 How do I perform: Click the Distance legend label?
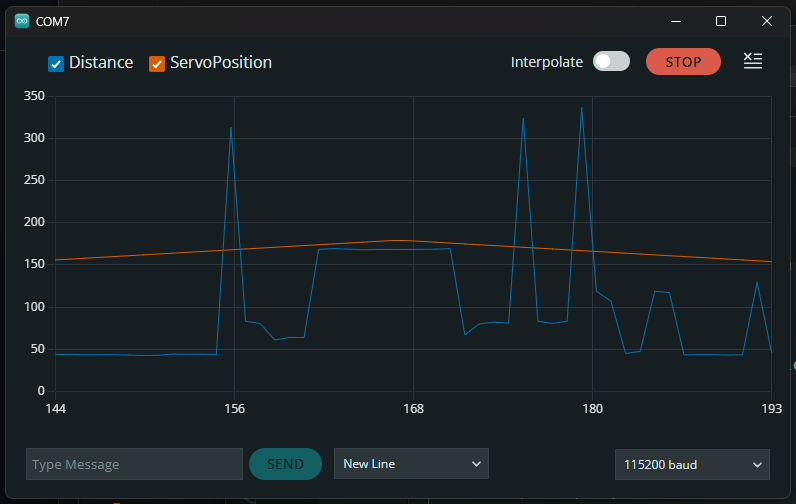pyautogui.click(x=101, y=62)
